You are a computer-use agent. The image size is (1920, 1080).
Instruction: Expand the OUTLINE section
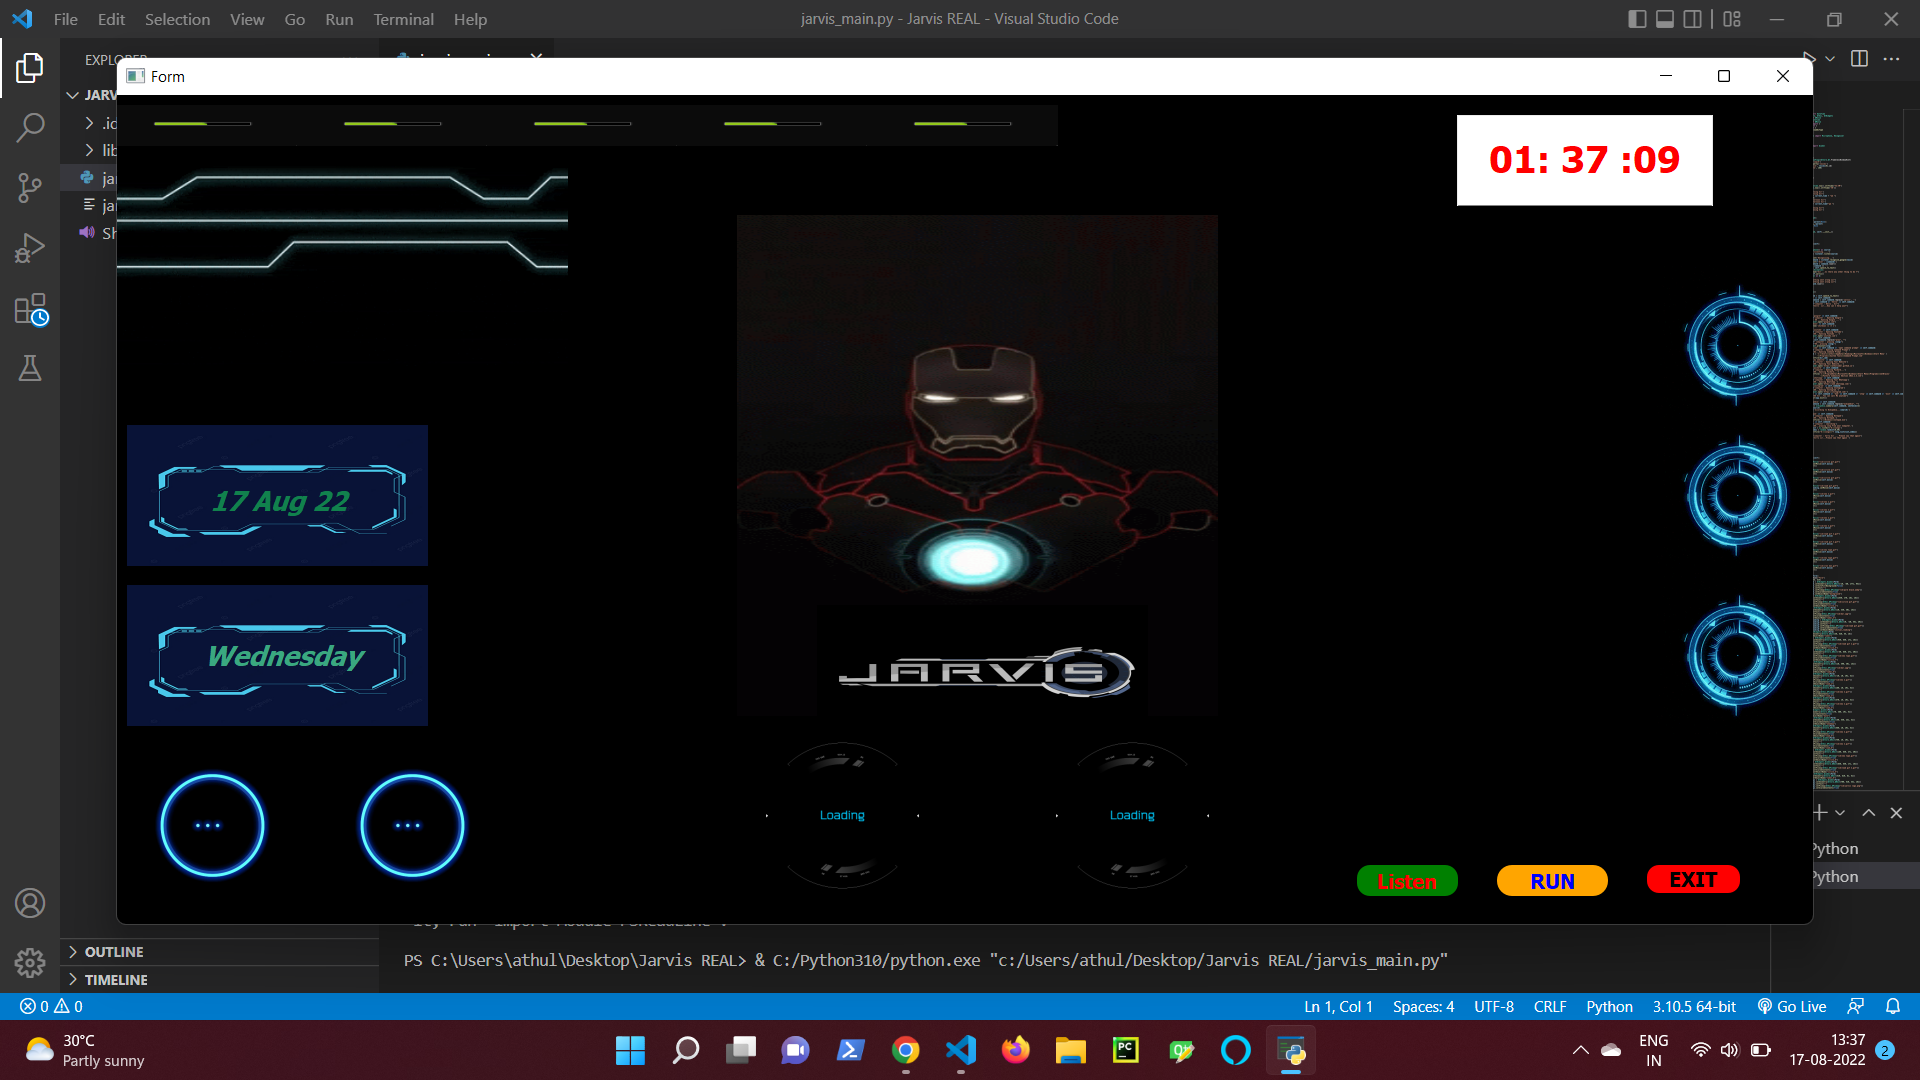pyautogui.click(x=220, y=952)
